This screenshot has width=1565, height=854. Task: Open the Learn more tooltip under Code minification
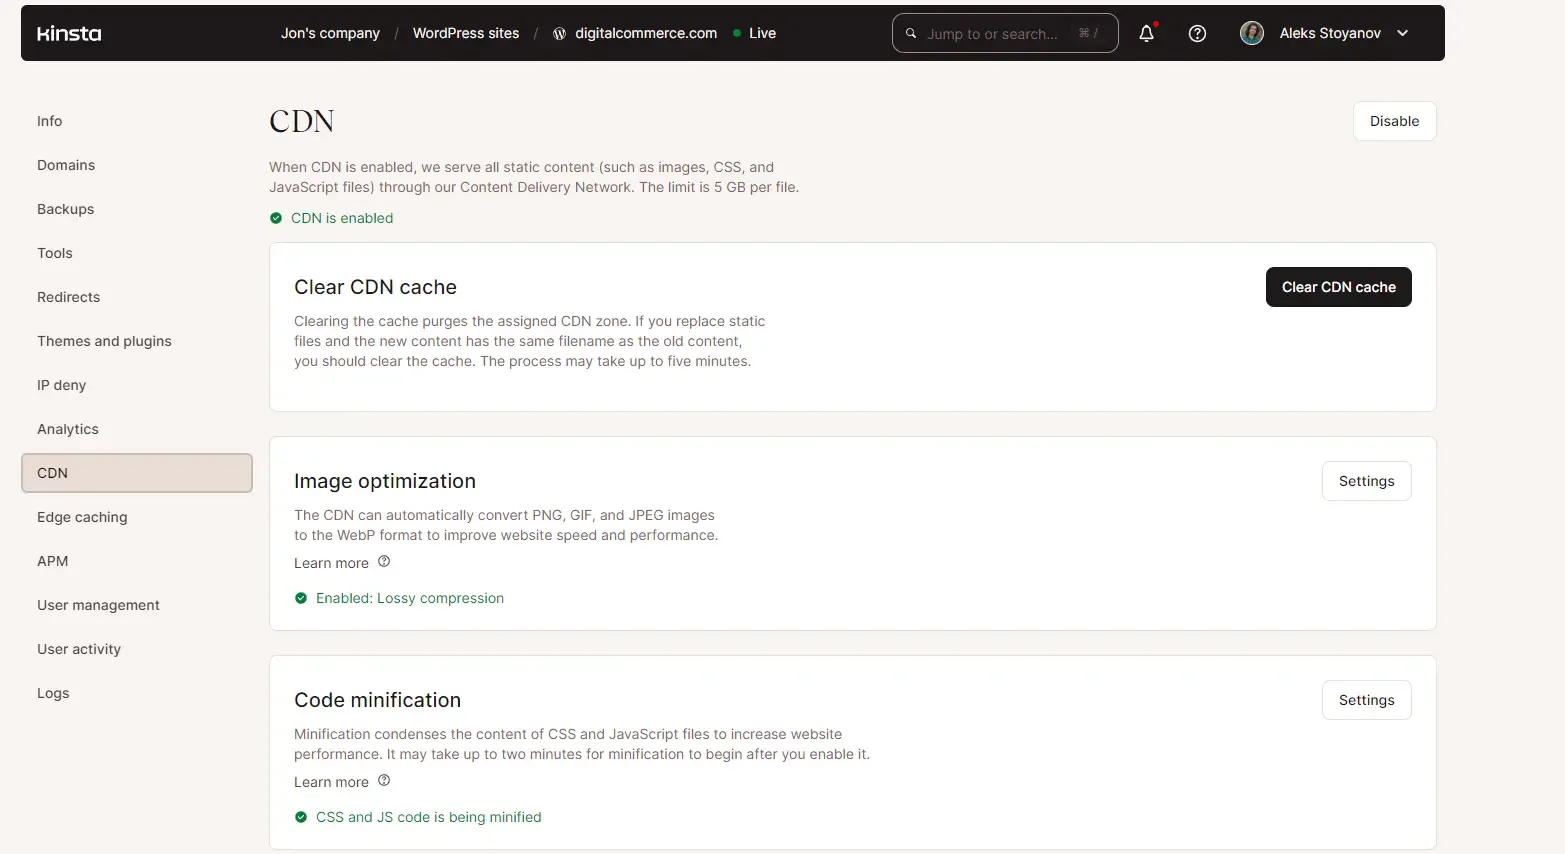[x=383, y=781]
